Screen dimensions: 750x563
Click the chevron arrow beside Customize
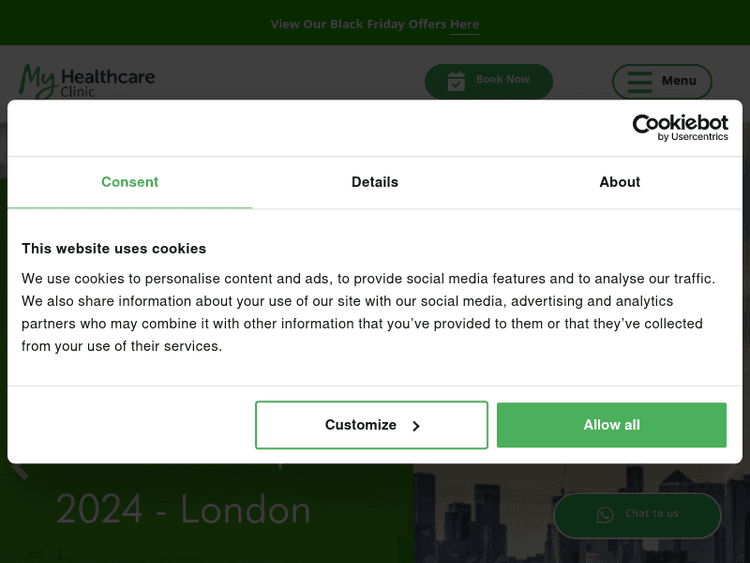pos(416,426)
